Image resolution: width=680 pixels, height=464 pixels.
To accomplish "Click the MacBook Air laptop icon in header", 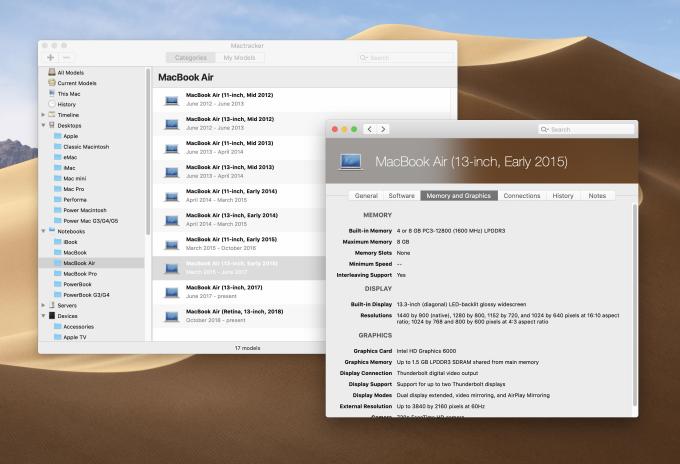I will [351, 162].
